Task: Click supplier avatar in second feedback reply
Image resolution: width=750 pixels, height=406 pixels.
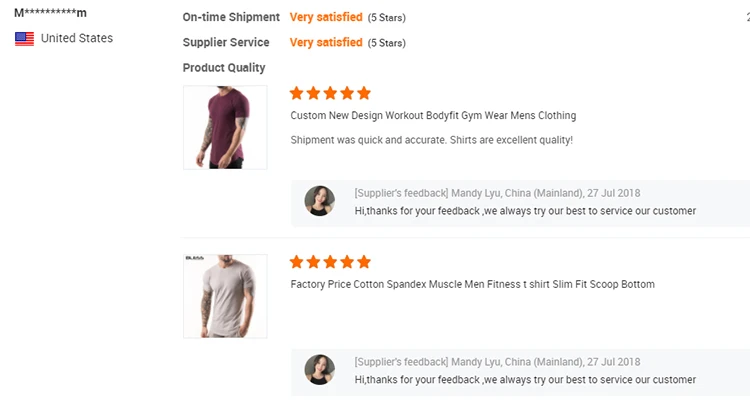Action: click(320, 370)
